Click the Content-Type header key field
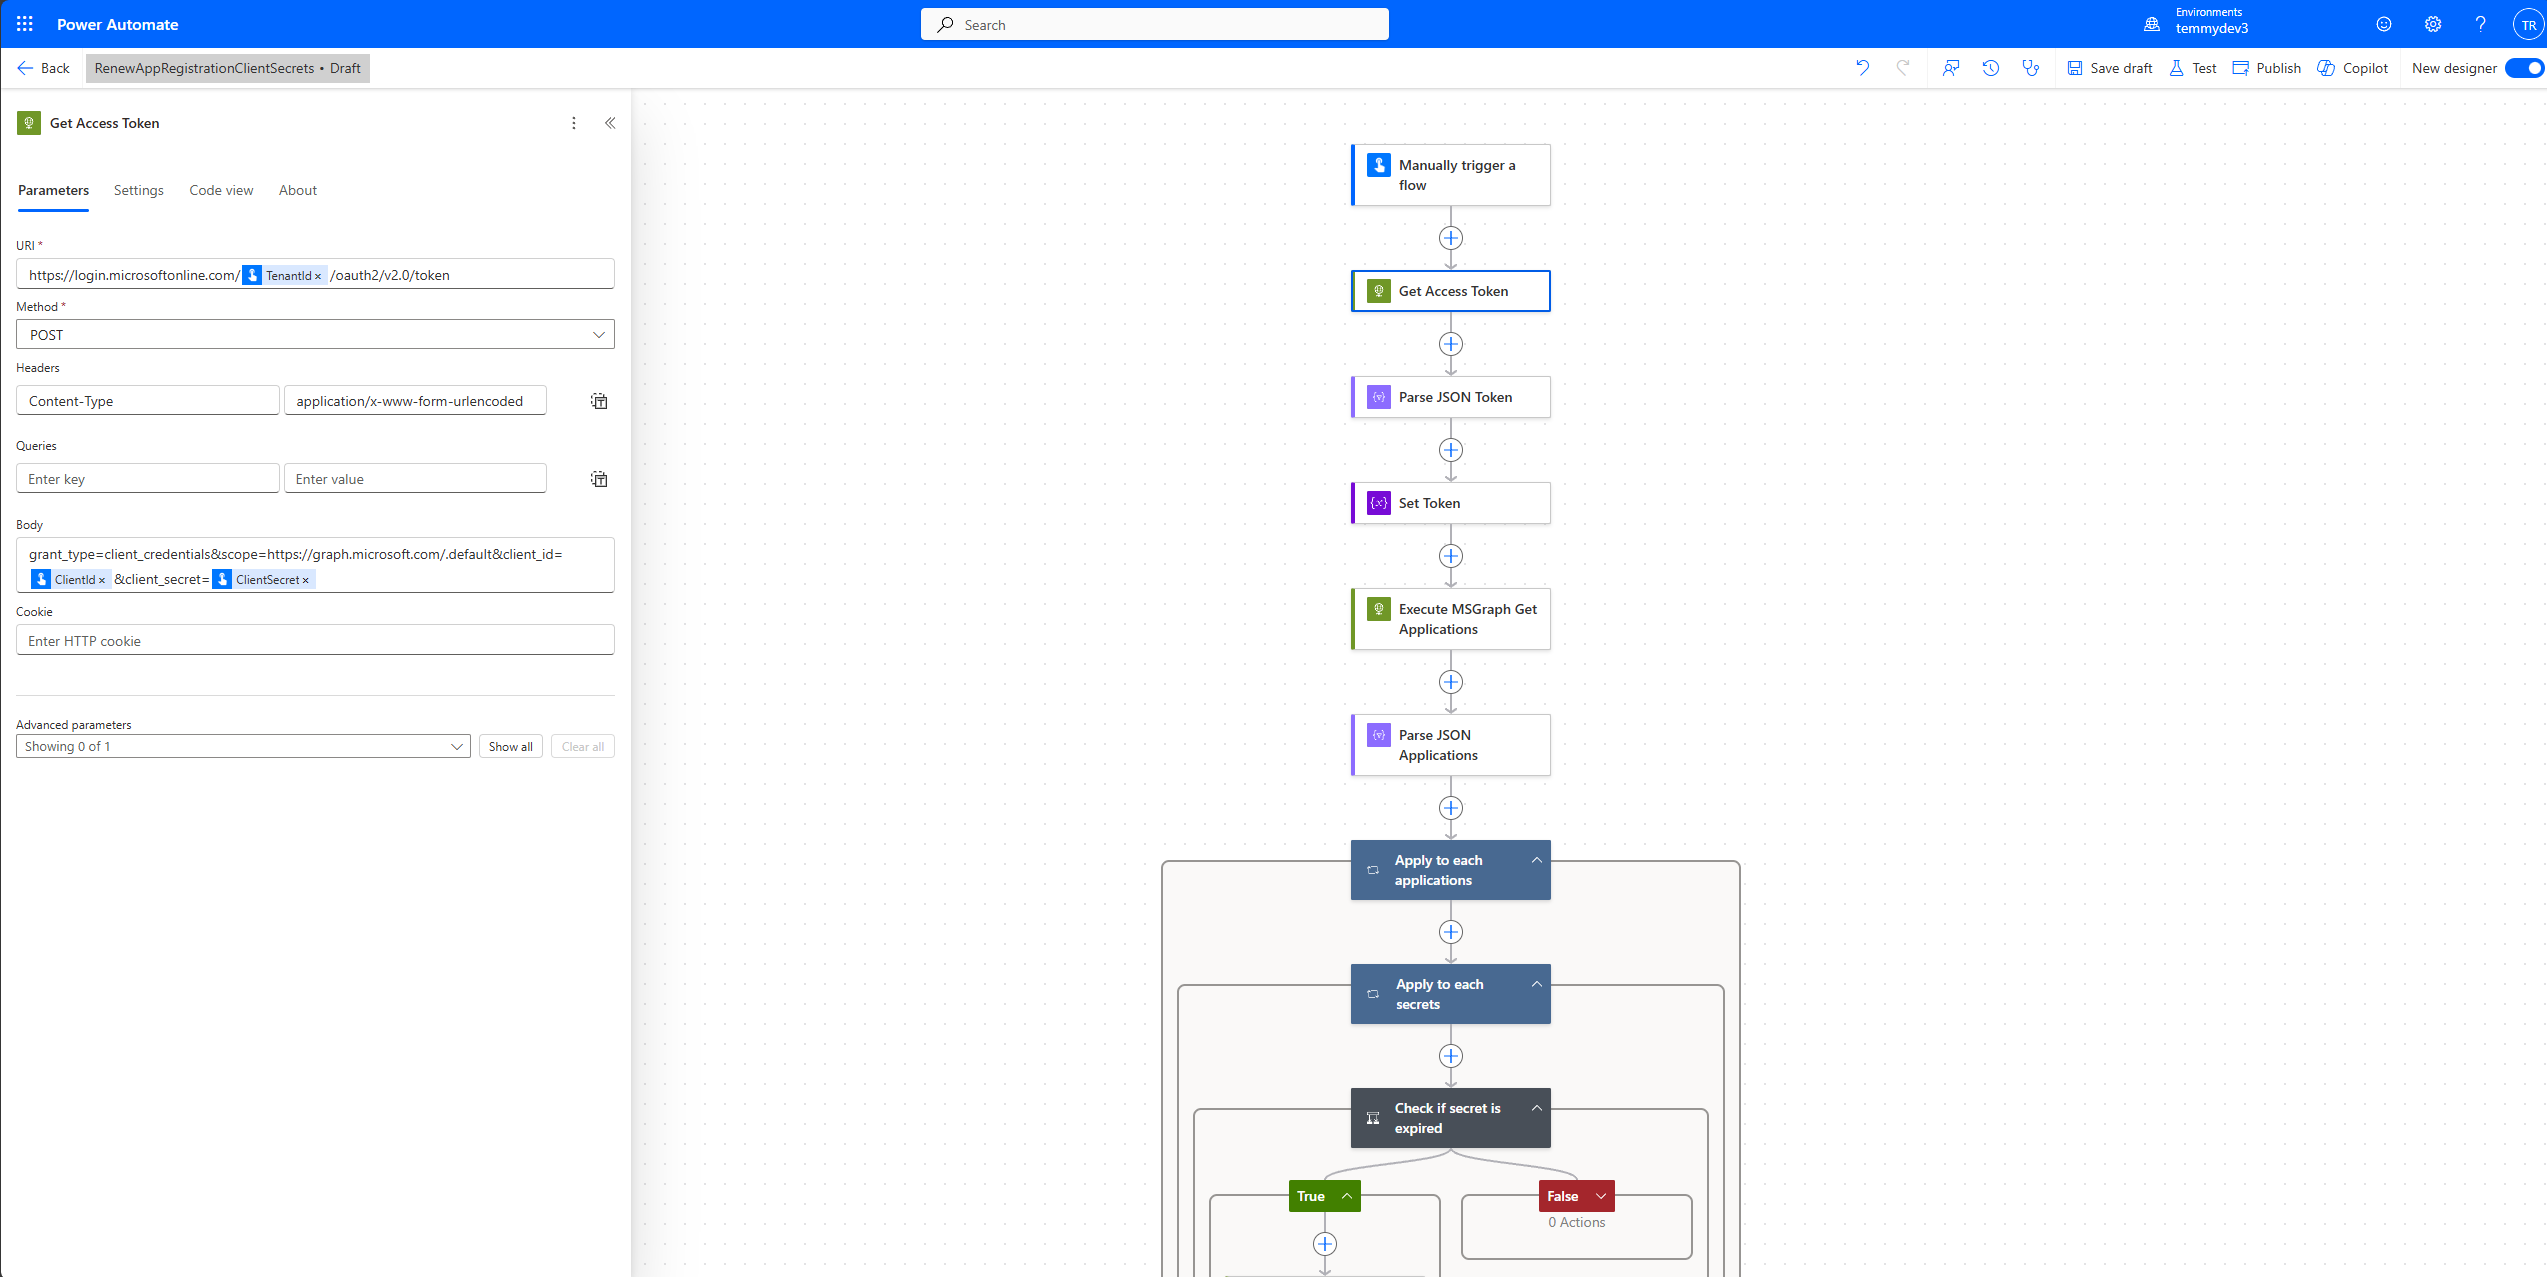 click(148, 401)
